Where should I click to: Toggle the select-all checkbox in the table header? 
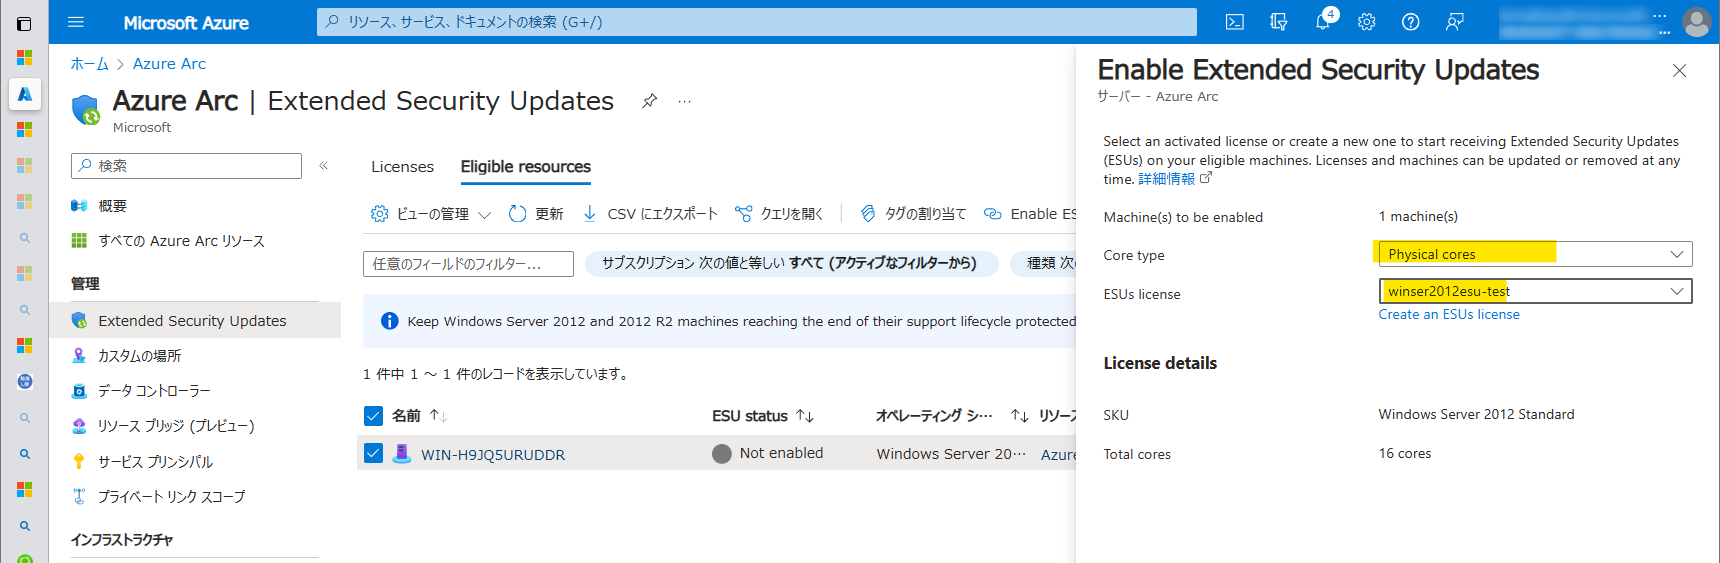[373, 416]
